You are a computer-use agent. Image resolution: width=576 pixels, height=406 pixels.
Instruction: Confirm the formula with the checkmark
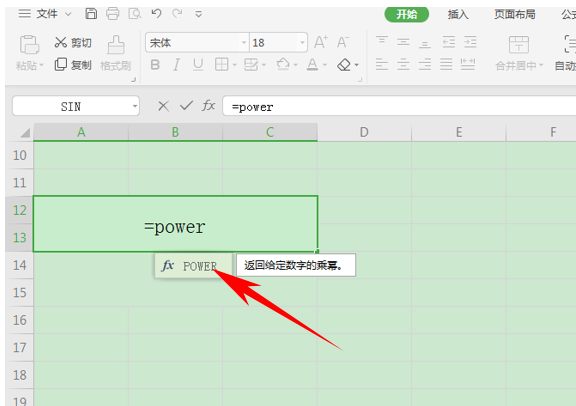click(186, 106)
